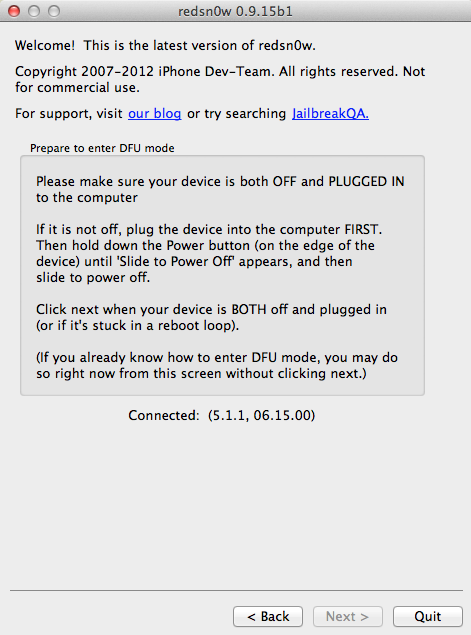
Task: Zoom the window with third title-bar button
Action: [x=54, y=11]
